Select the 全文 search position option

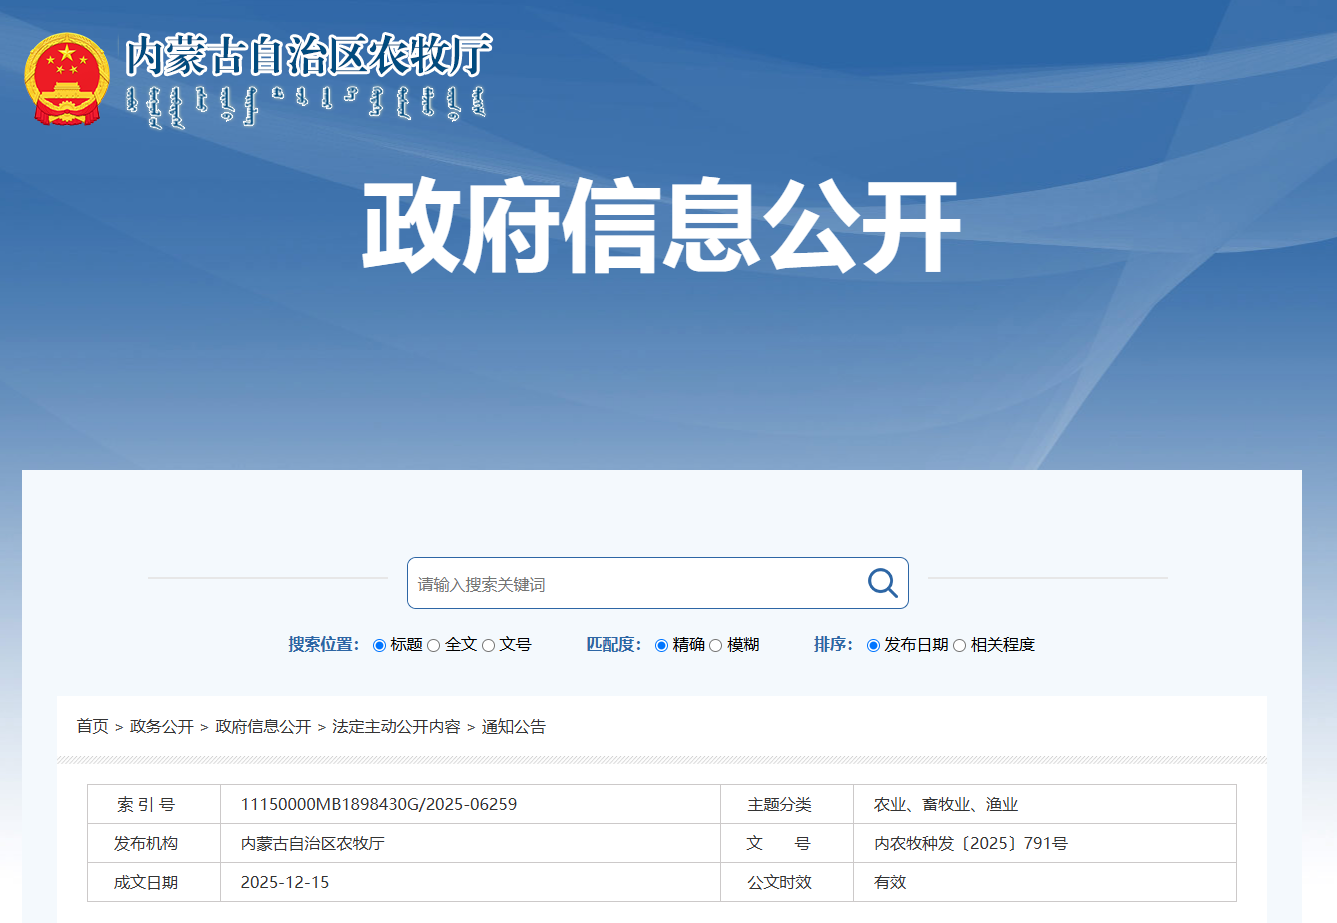coord(434,645)
